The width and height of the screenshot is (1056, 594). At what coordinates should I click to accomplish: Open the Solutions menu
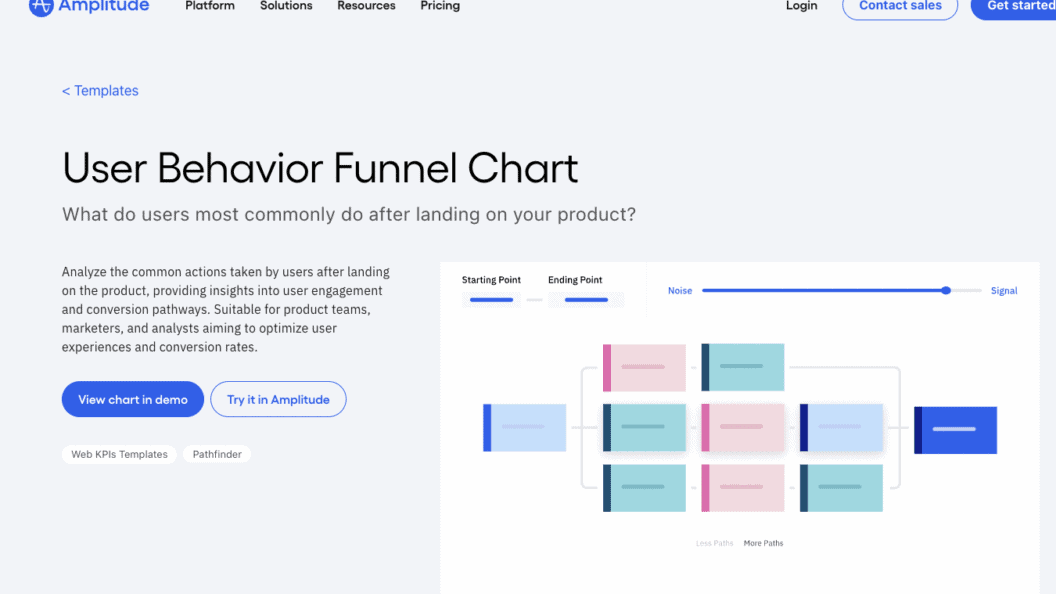(x=286, y=6)
